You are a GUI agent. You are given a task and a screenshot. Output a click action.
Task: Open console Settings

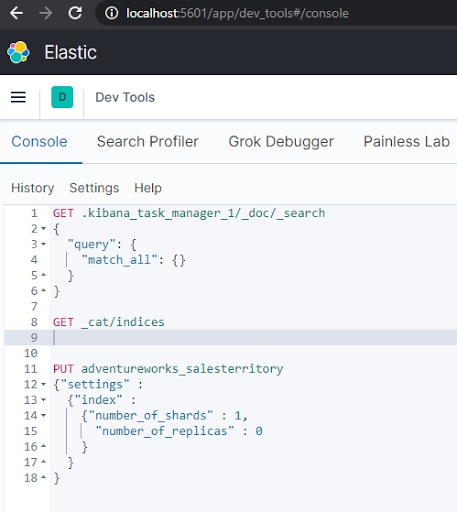(x=94, y=188)
